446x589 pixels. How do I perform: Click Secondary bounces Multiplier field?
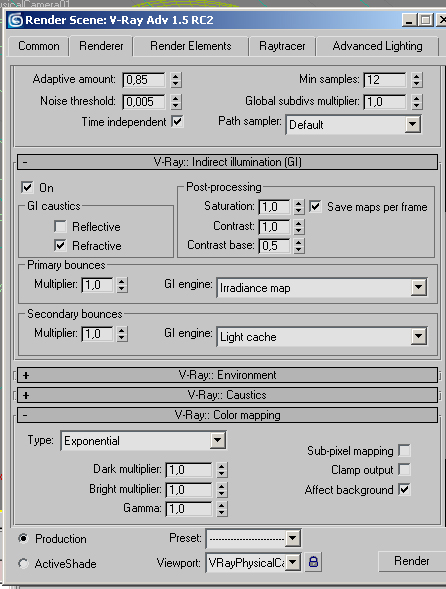97,334
